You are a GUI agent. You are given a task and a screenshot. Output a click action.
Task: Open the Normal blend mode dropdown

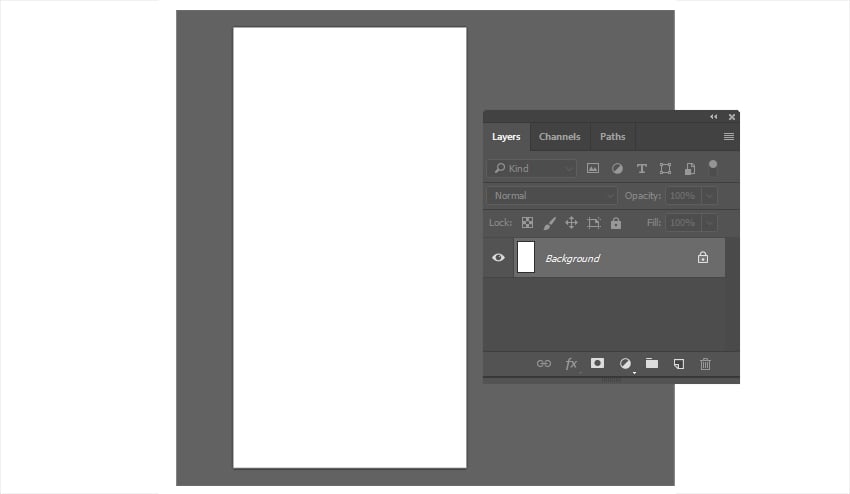(552, 195)
